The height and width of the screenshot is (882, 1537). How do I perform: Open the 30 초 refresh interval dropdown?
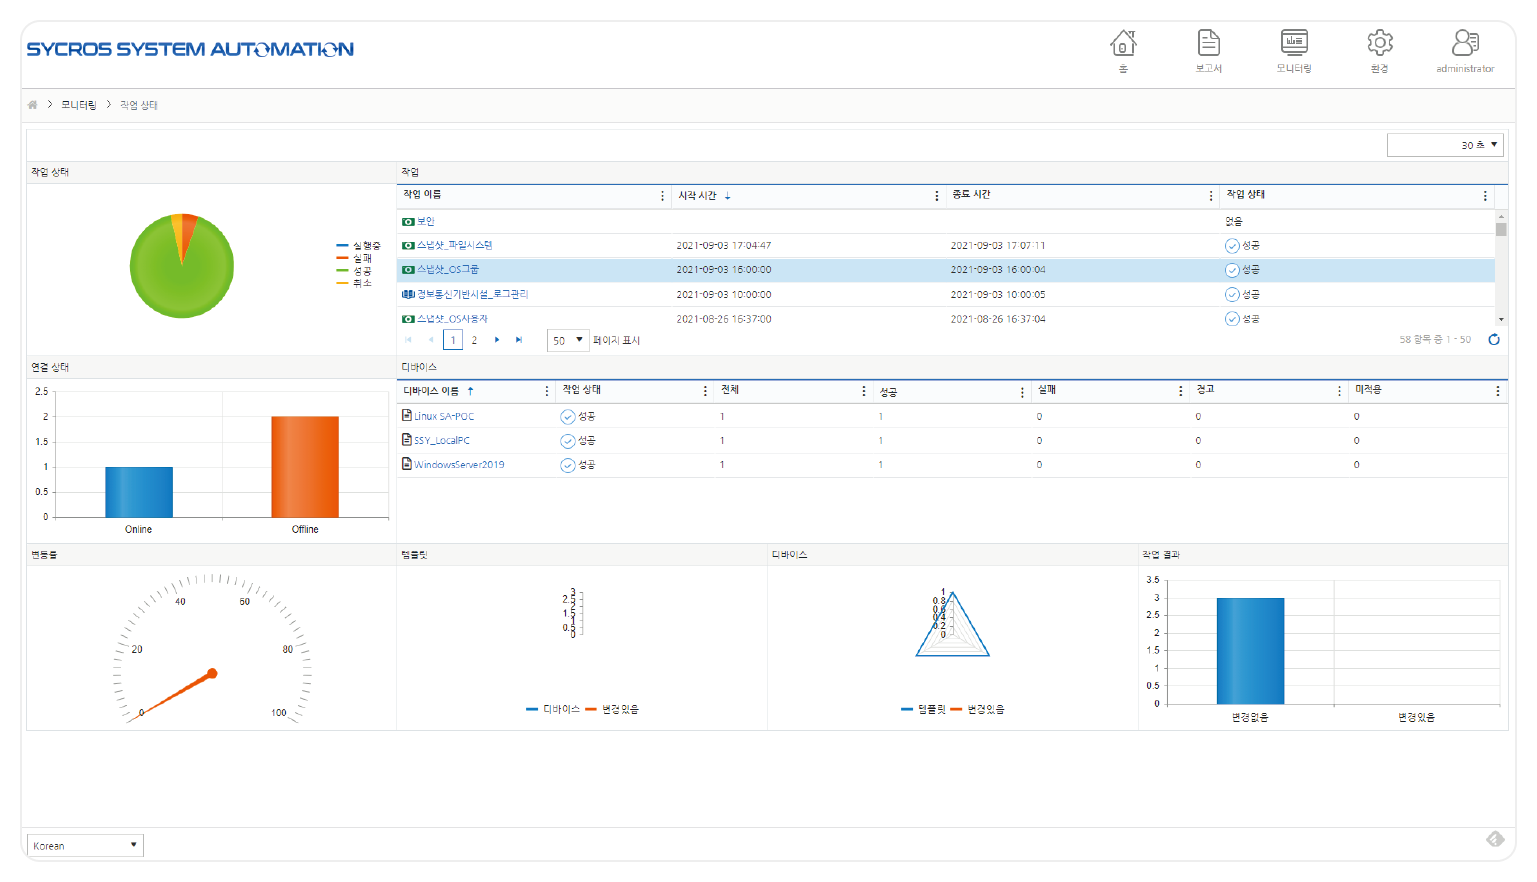click(x=1444, y=145)
